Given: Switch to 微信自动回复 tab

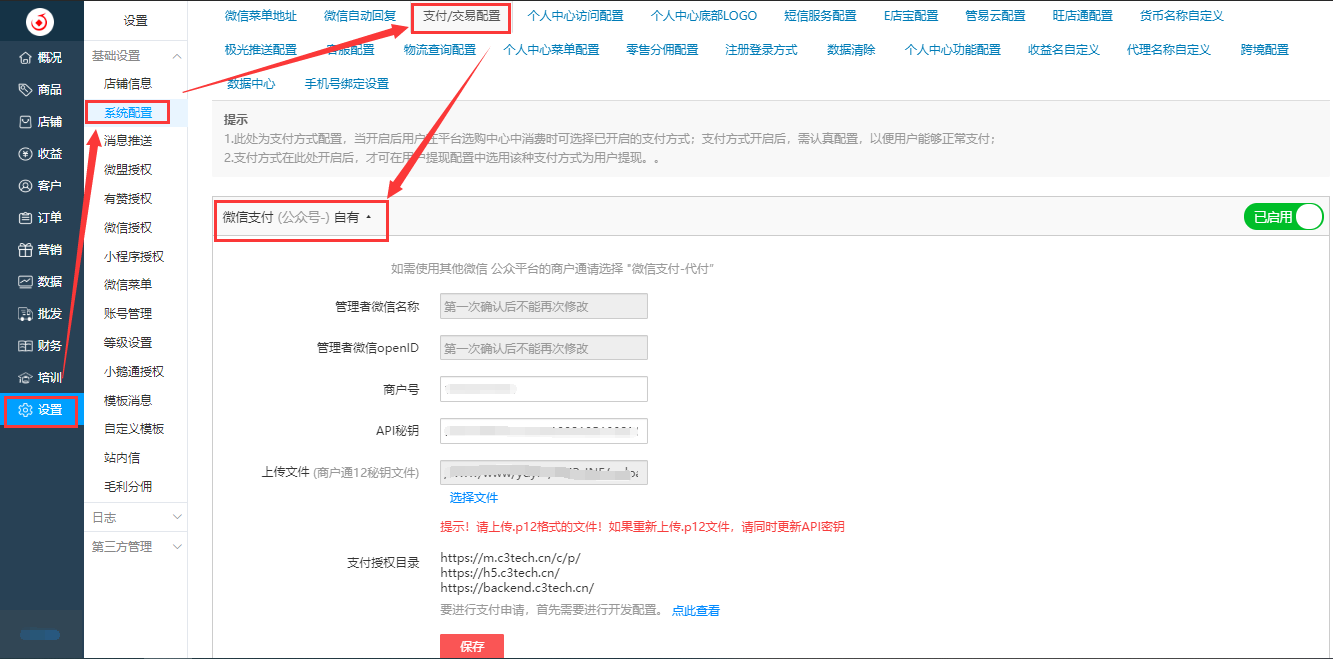Looking at the screenshot, I should [x=360, y=16].
